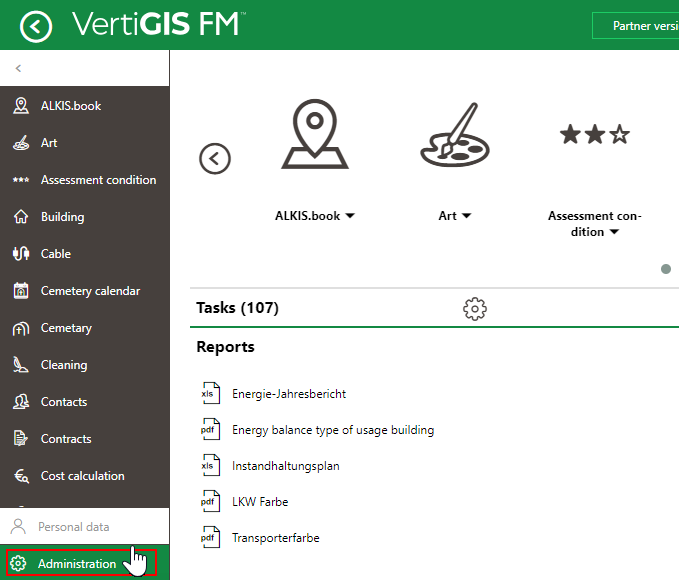Collapse the sidebar with top chevron

(x=18, y=69)
